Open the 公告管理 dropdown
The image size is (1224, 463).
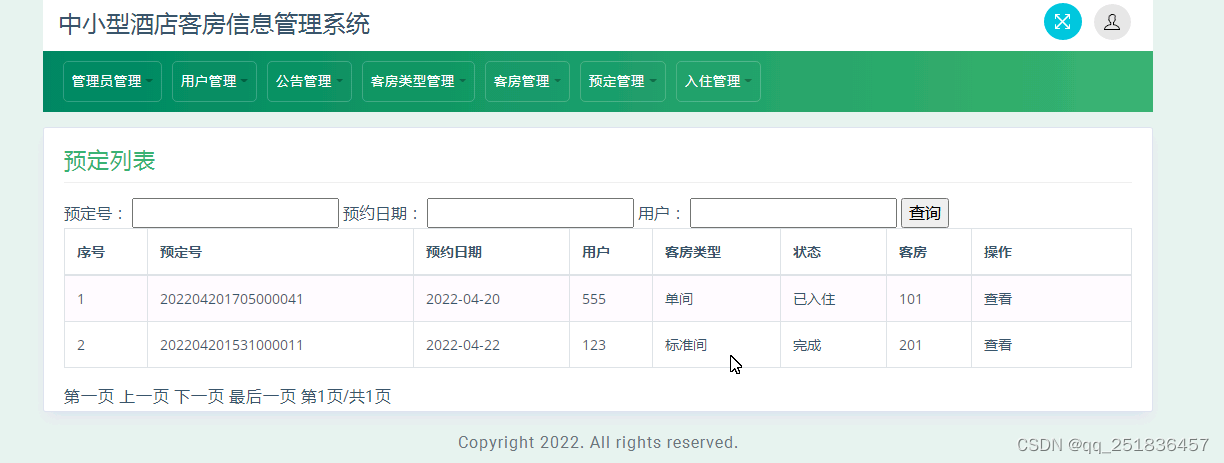309,82
